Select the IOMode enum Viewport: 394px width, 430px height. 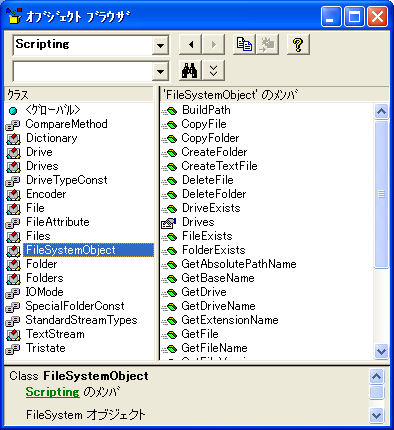44,292
